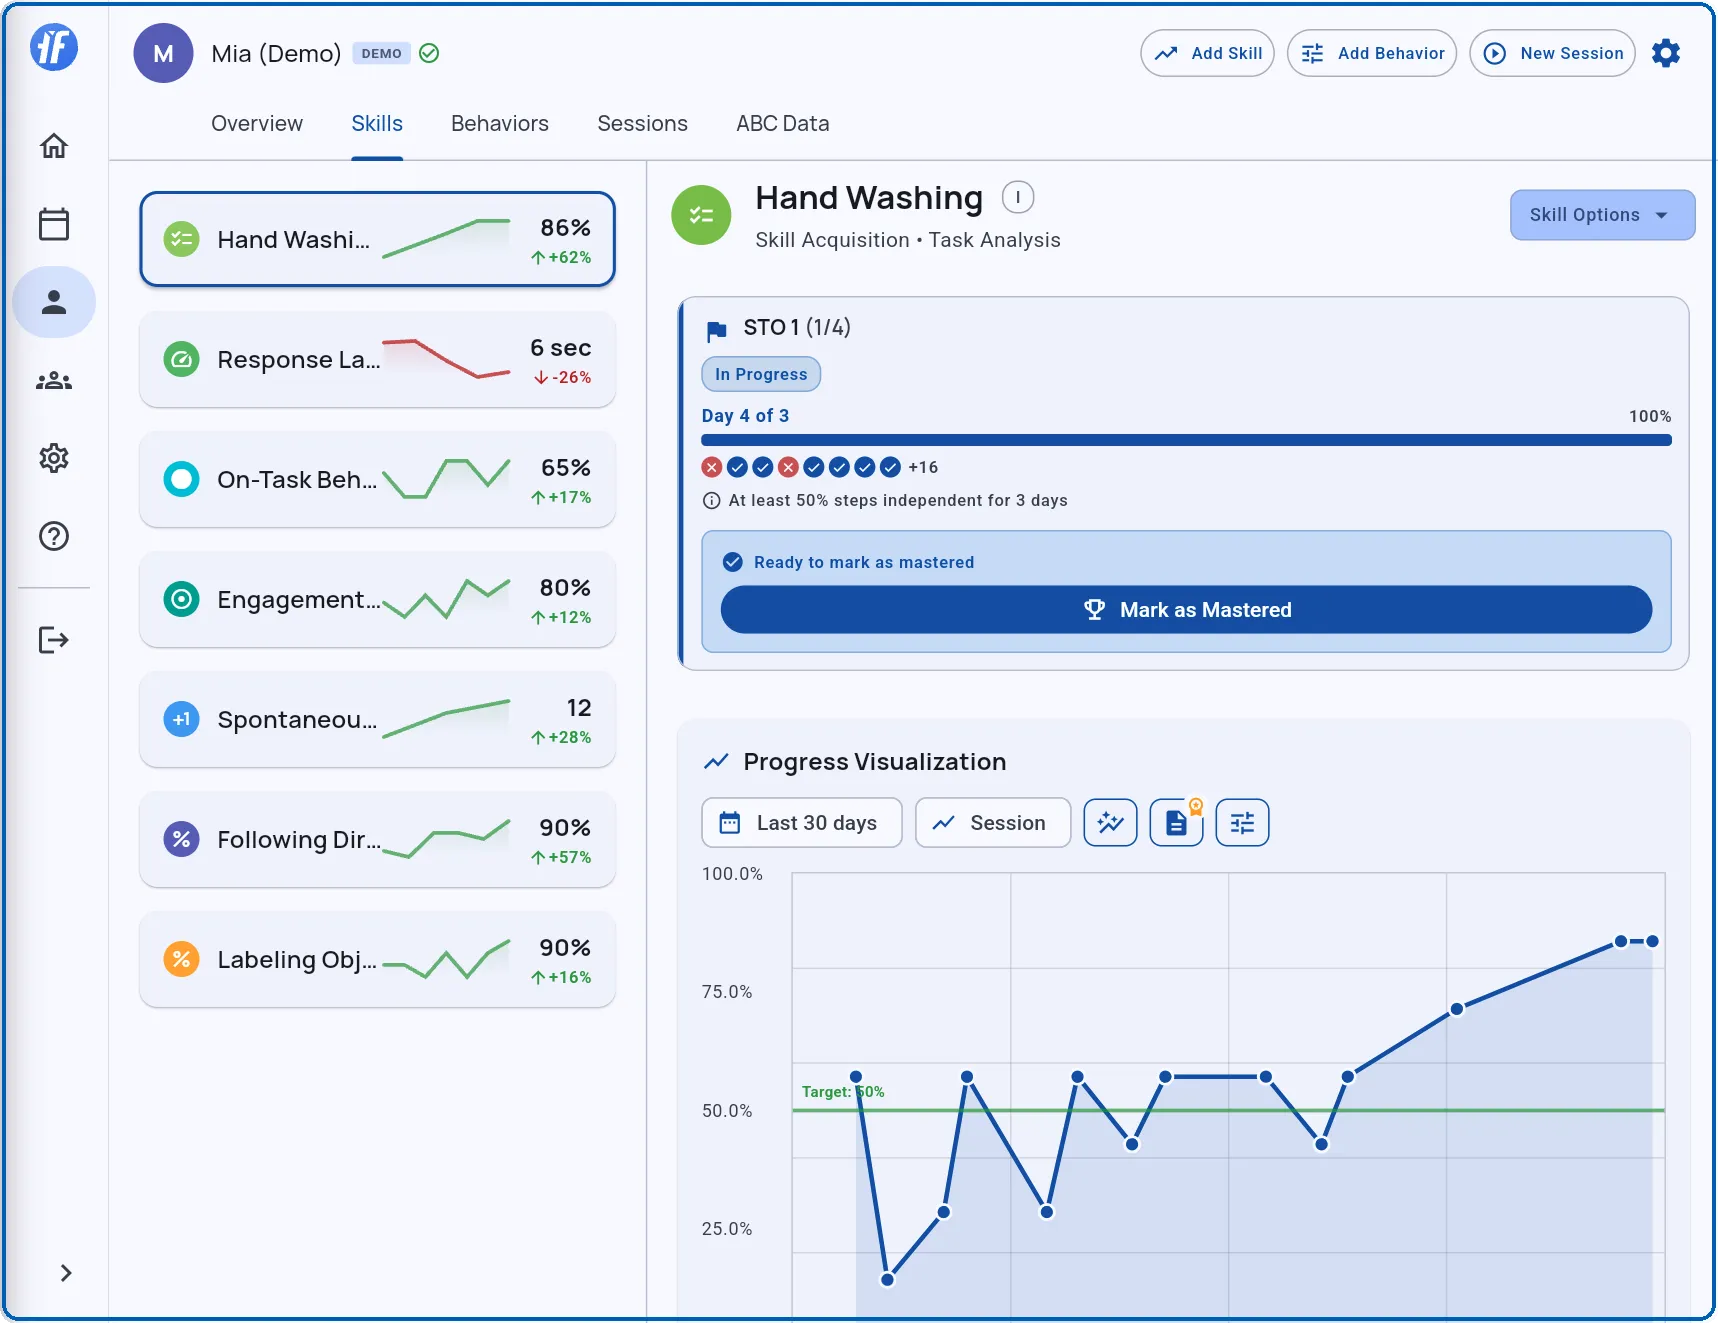Image resolution: width=1718 pixels, height=1323 pixels.
Task: Click the AI sparkle chart icon
Action: point(1110,823)
